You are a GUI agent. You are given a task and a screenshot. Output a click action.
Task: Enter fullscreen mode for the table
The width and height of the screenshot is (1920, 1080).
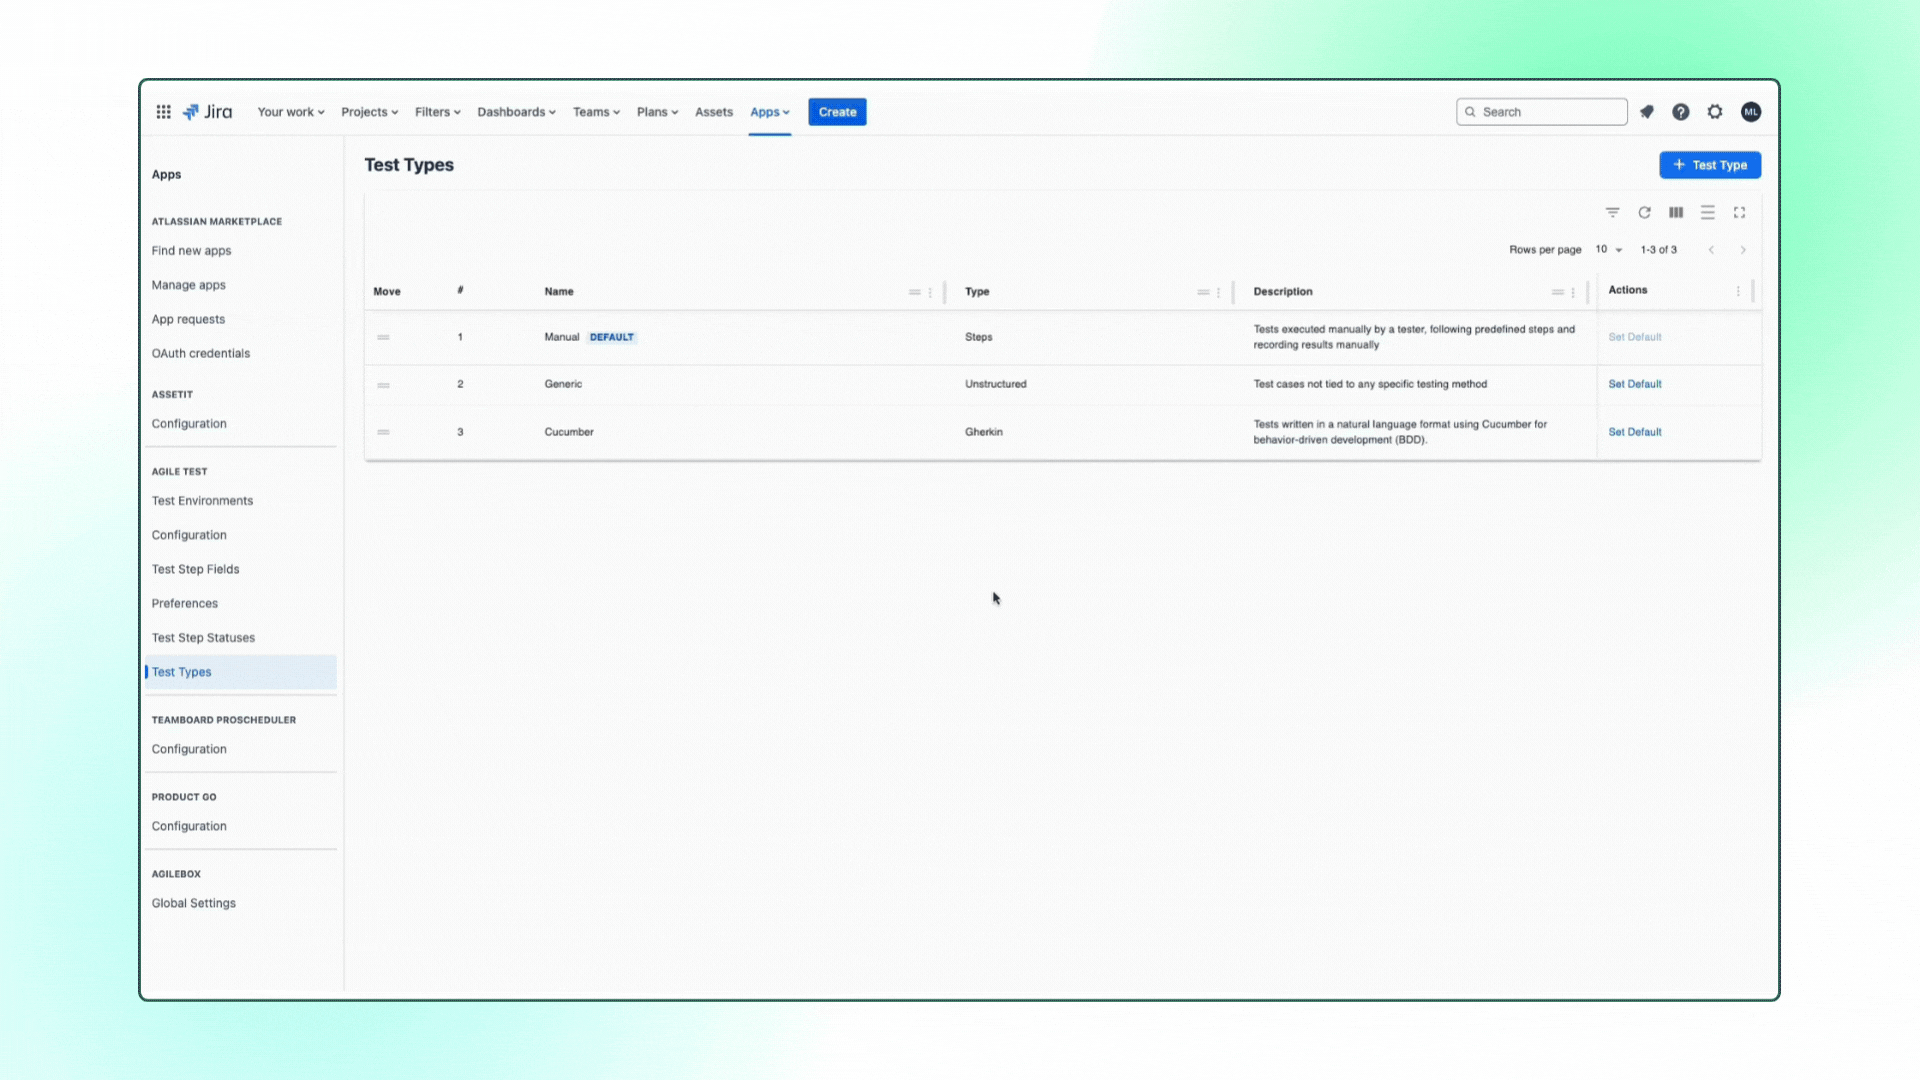[1739, 212]
